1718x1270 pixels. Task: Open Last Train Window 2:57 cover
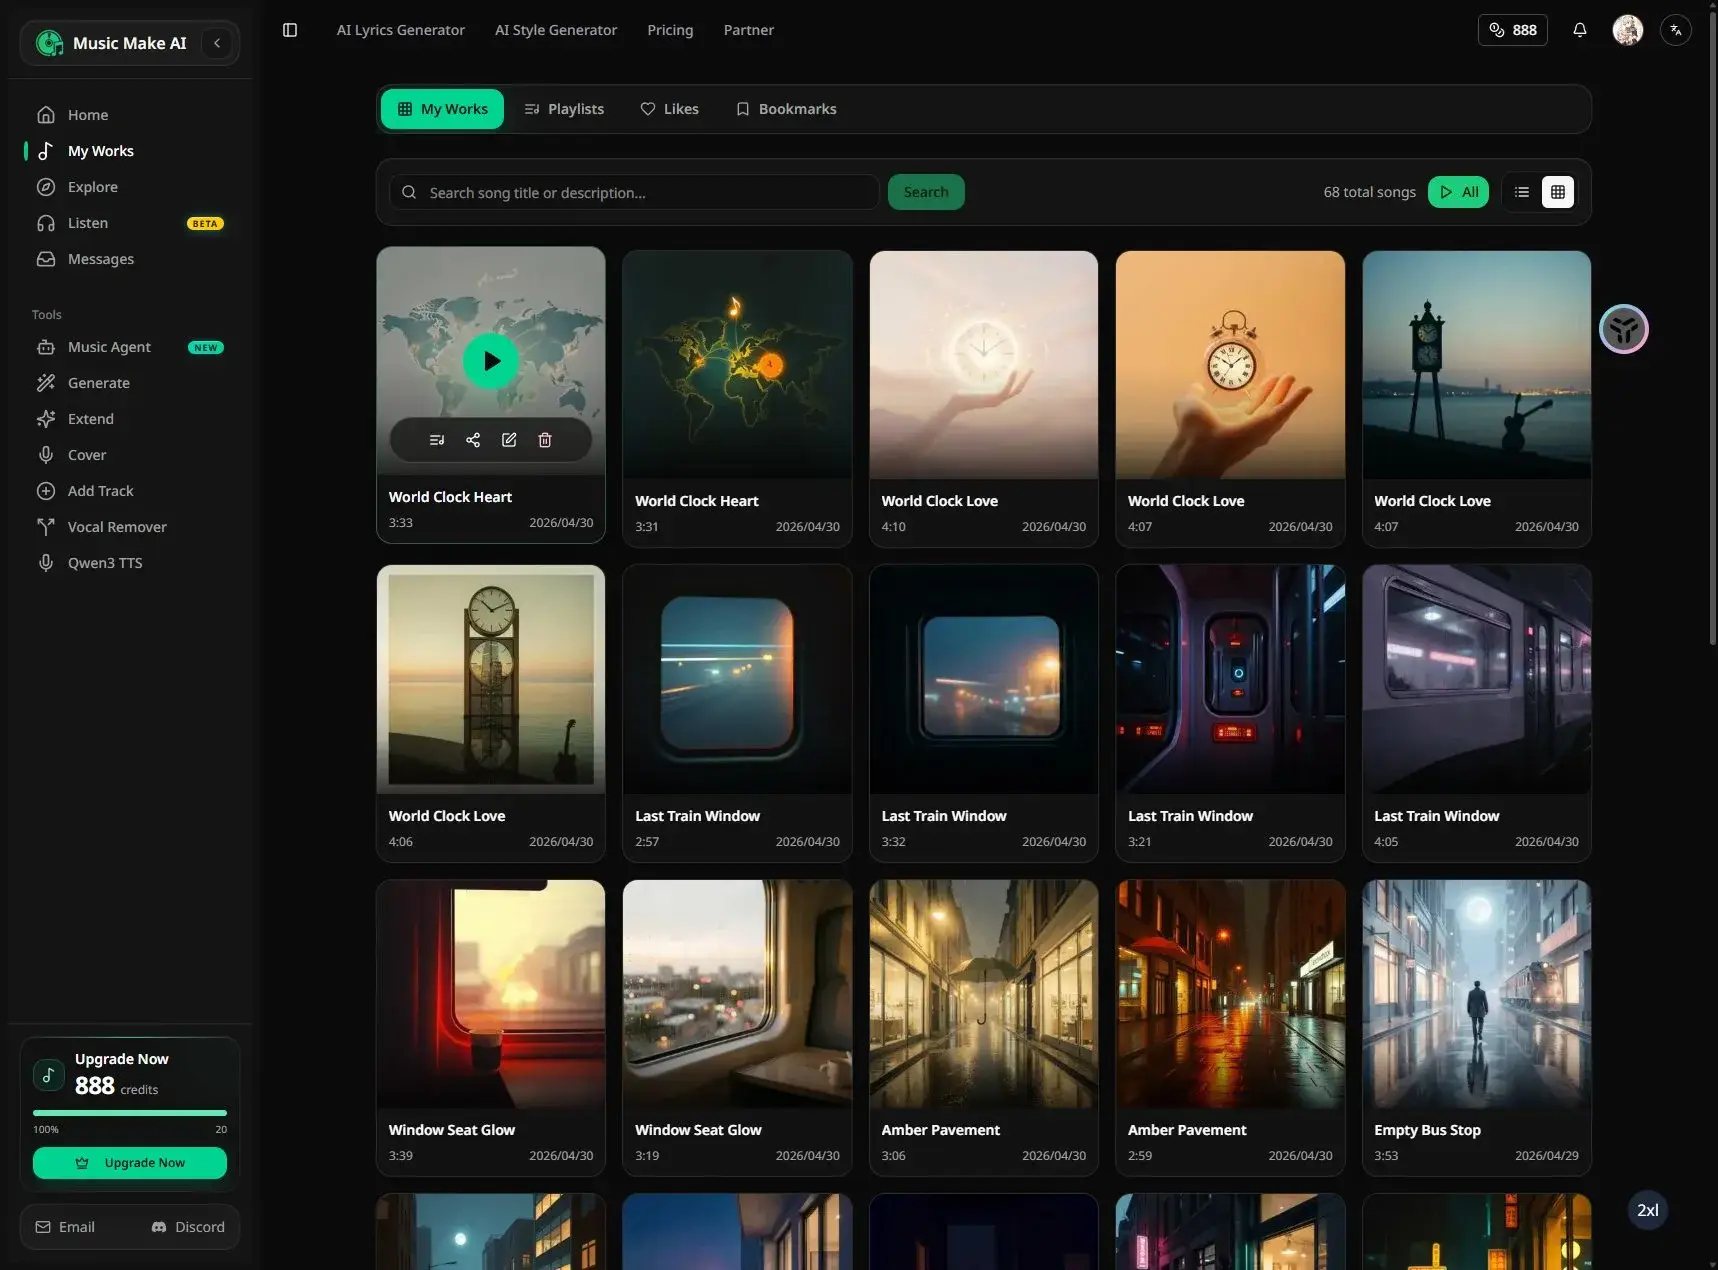737,679
